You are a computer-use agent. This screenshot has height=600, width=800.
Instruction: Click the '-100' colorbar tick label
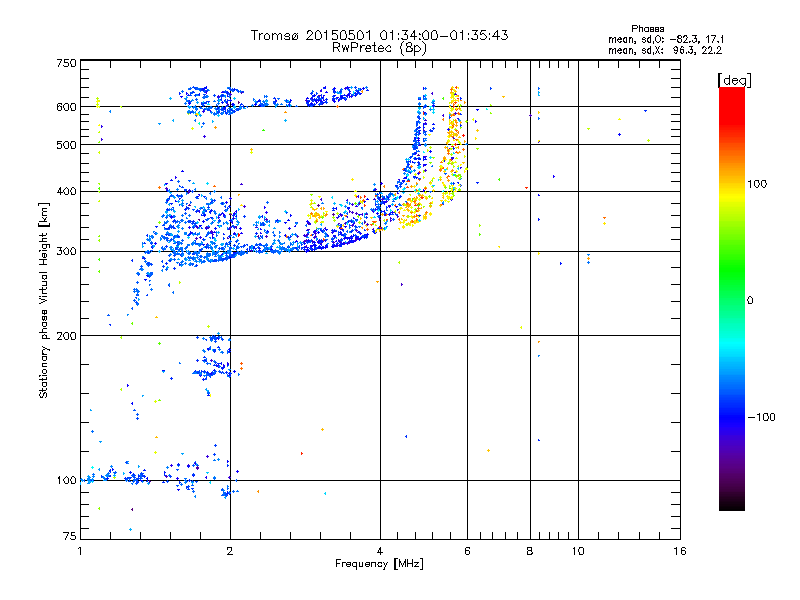[x=761, y=417]
